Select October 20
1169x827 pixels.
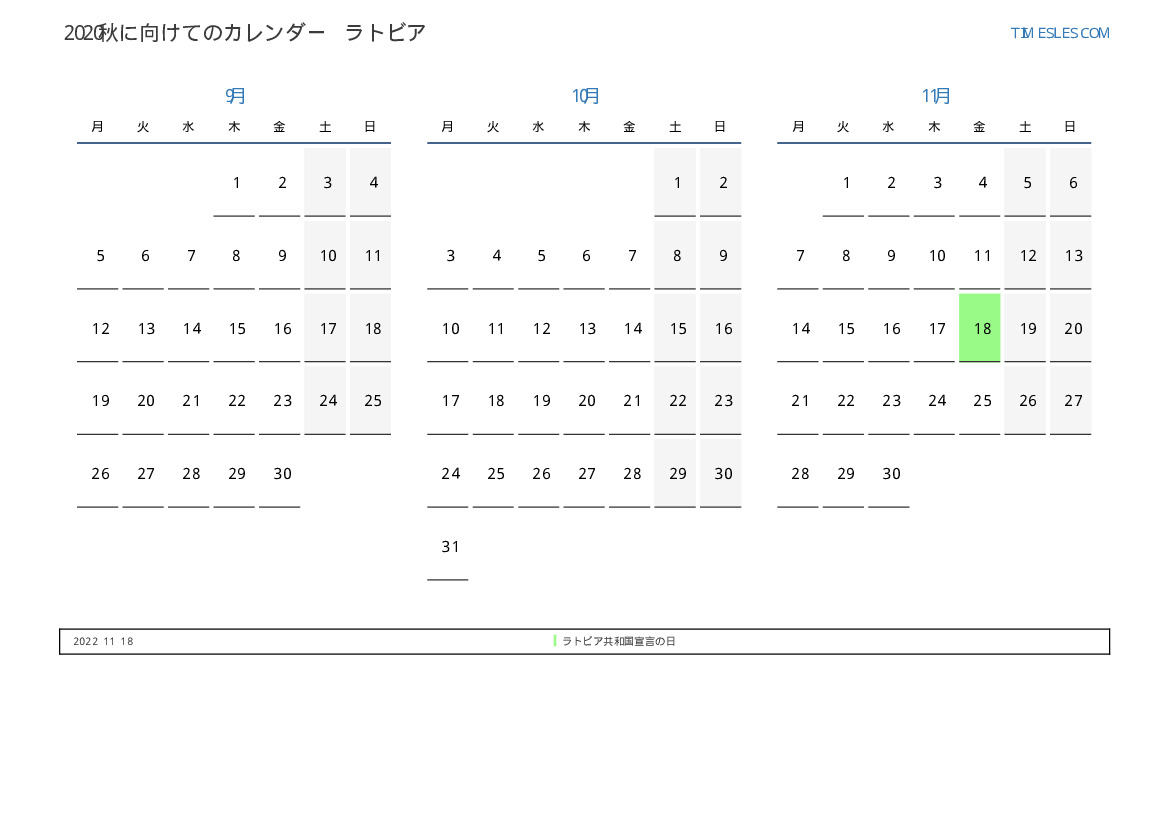[584, 400]
